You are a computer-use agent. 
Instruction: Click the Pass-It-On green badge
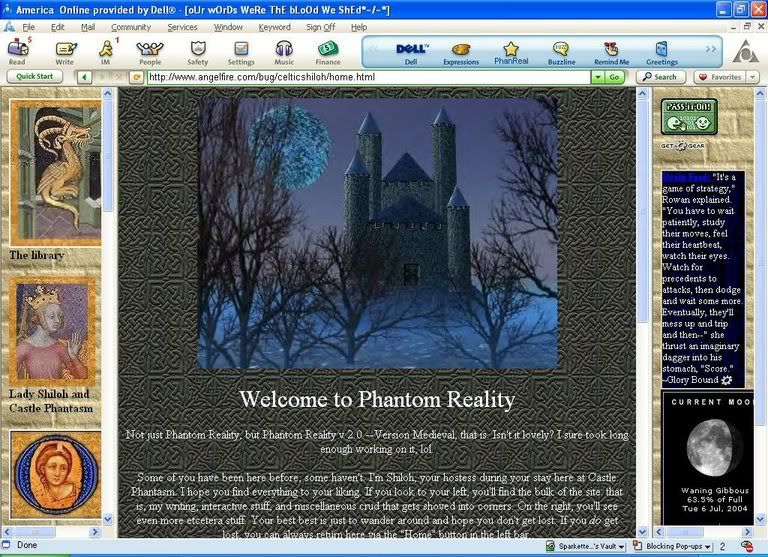click(689, 117)
